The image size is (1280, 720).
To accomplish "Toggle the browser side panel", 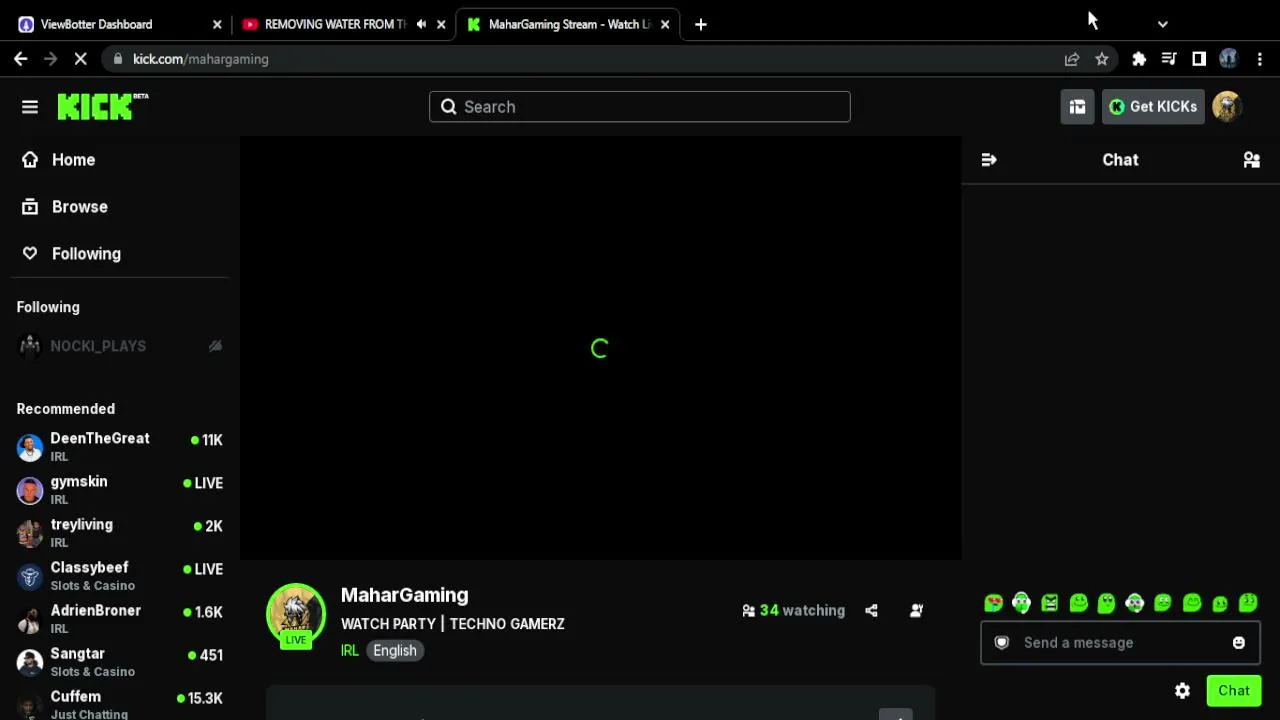I will (1199, 59).
